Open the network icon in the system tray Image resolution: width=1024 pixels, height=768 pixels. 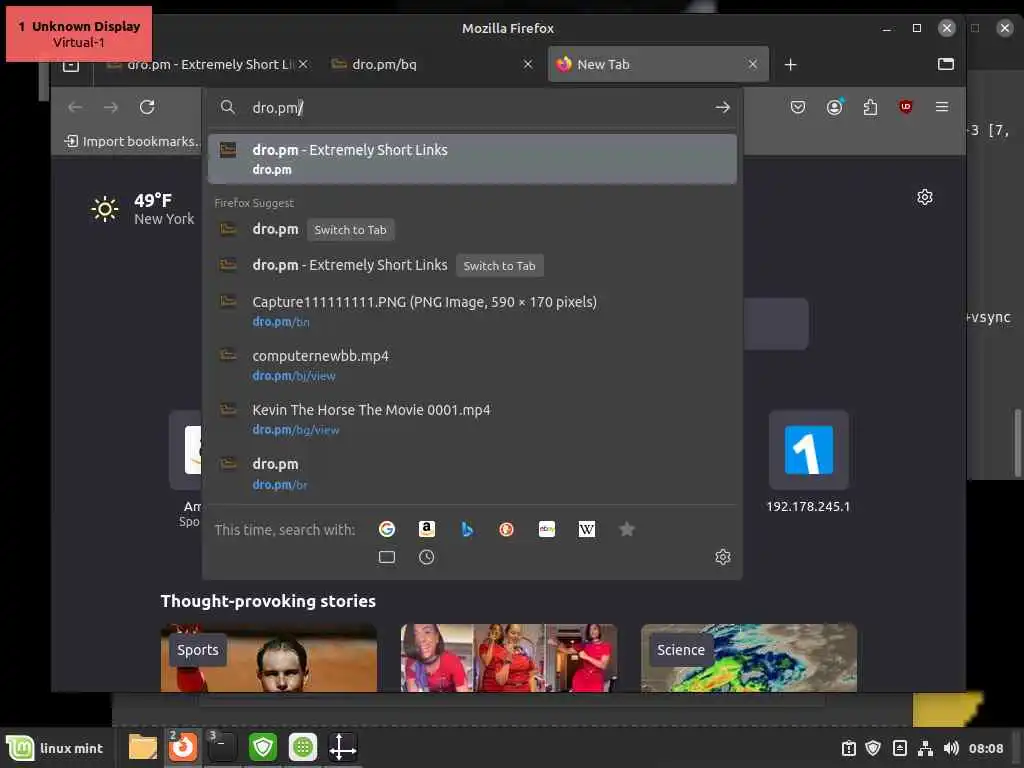tap(925, 748)
